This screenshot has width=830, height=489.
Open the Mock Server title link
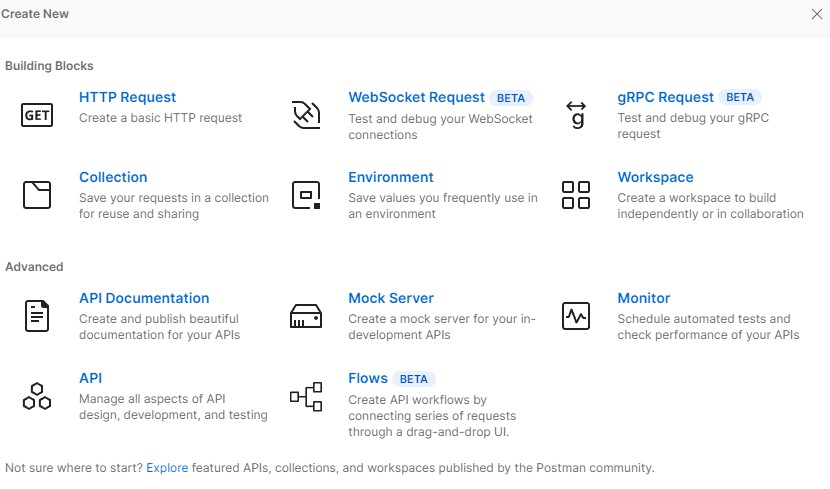pos(391,298)
